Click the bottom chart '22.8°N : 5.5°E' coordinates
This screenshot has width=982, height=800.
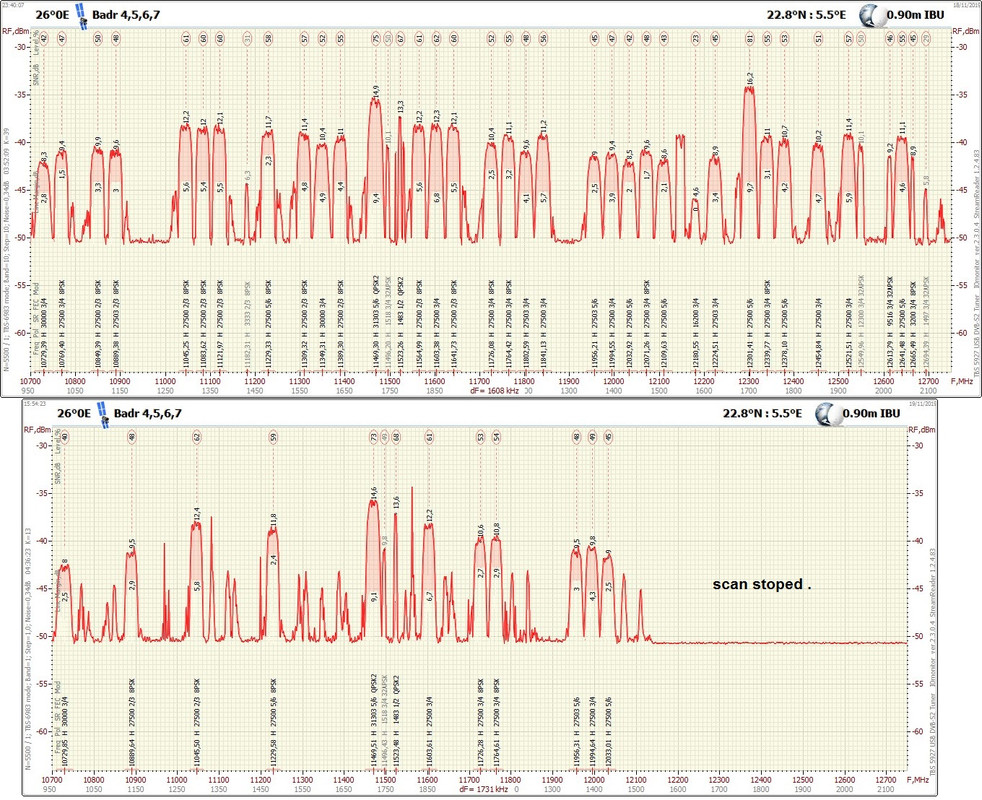tap(763, 413)
